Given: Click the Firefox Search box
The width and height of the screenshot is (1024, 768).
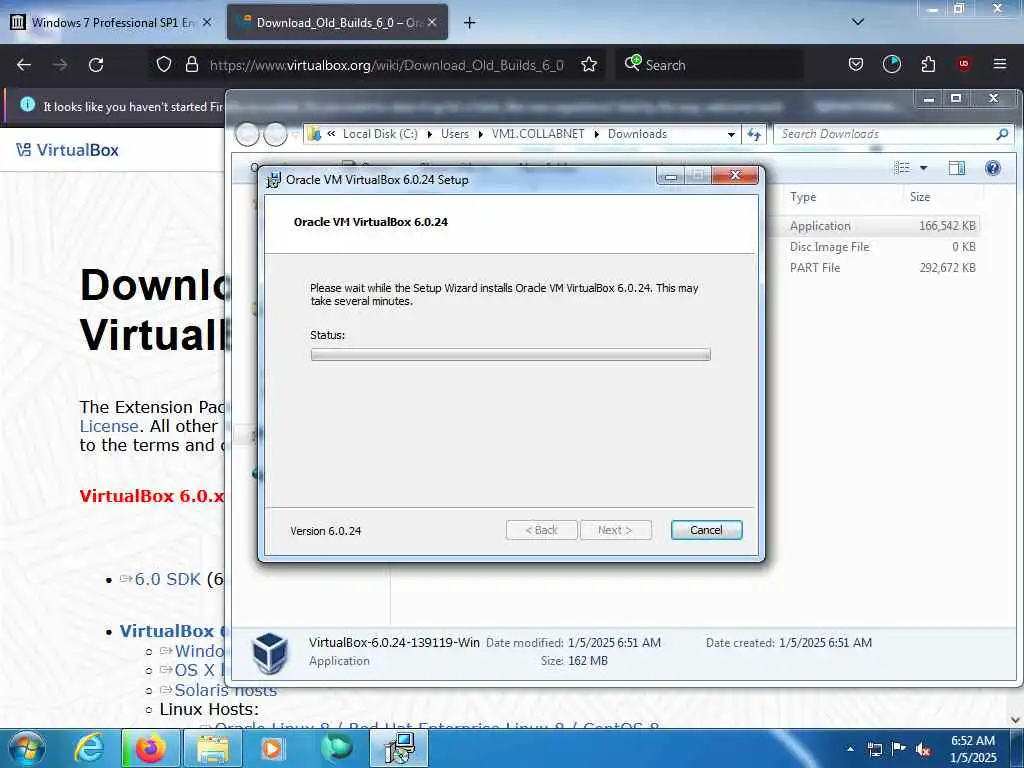Looking at the screenshot, I should tap(709, 65).
